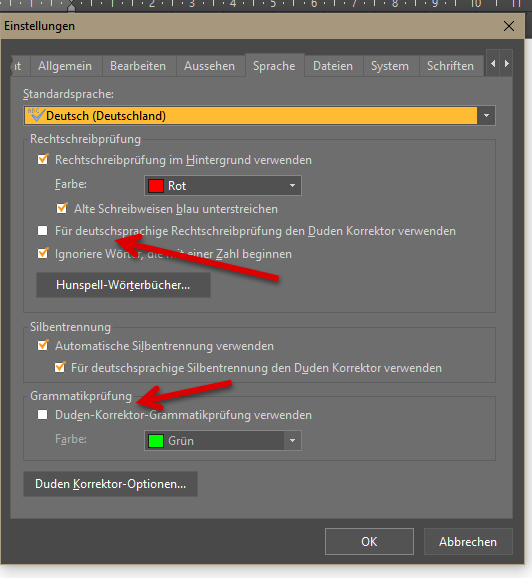The image size is (532, 578).
Task: Enable Duden Korrektor for German spell checking
Action: 43,231
